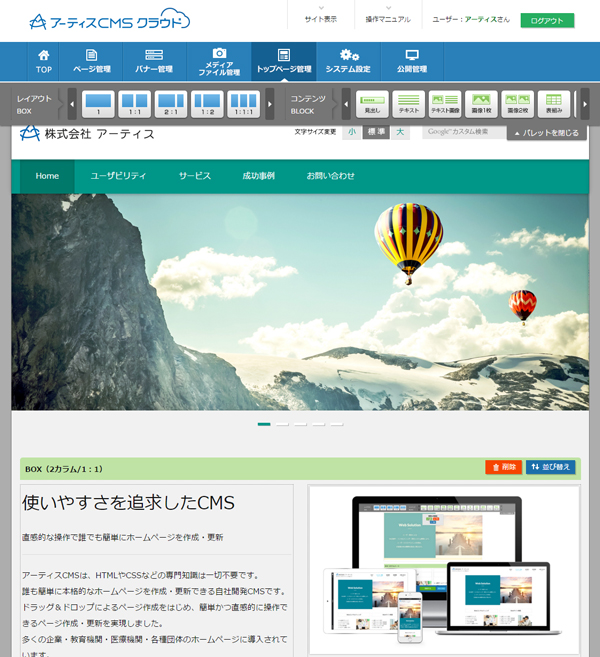This screenshot has width=600, height=657.
Task: Open バナー管理 banner management
Action: tap(154, 61)
